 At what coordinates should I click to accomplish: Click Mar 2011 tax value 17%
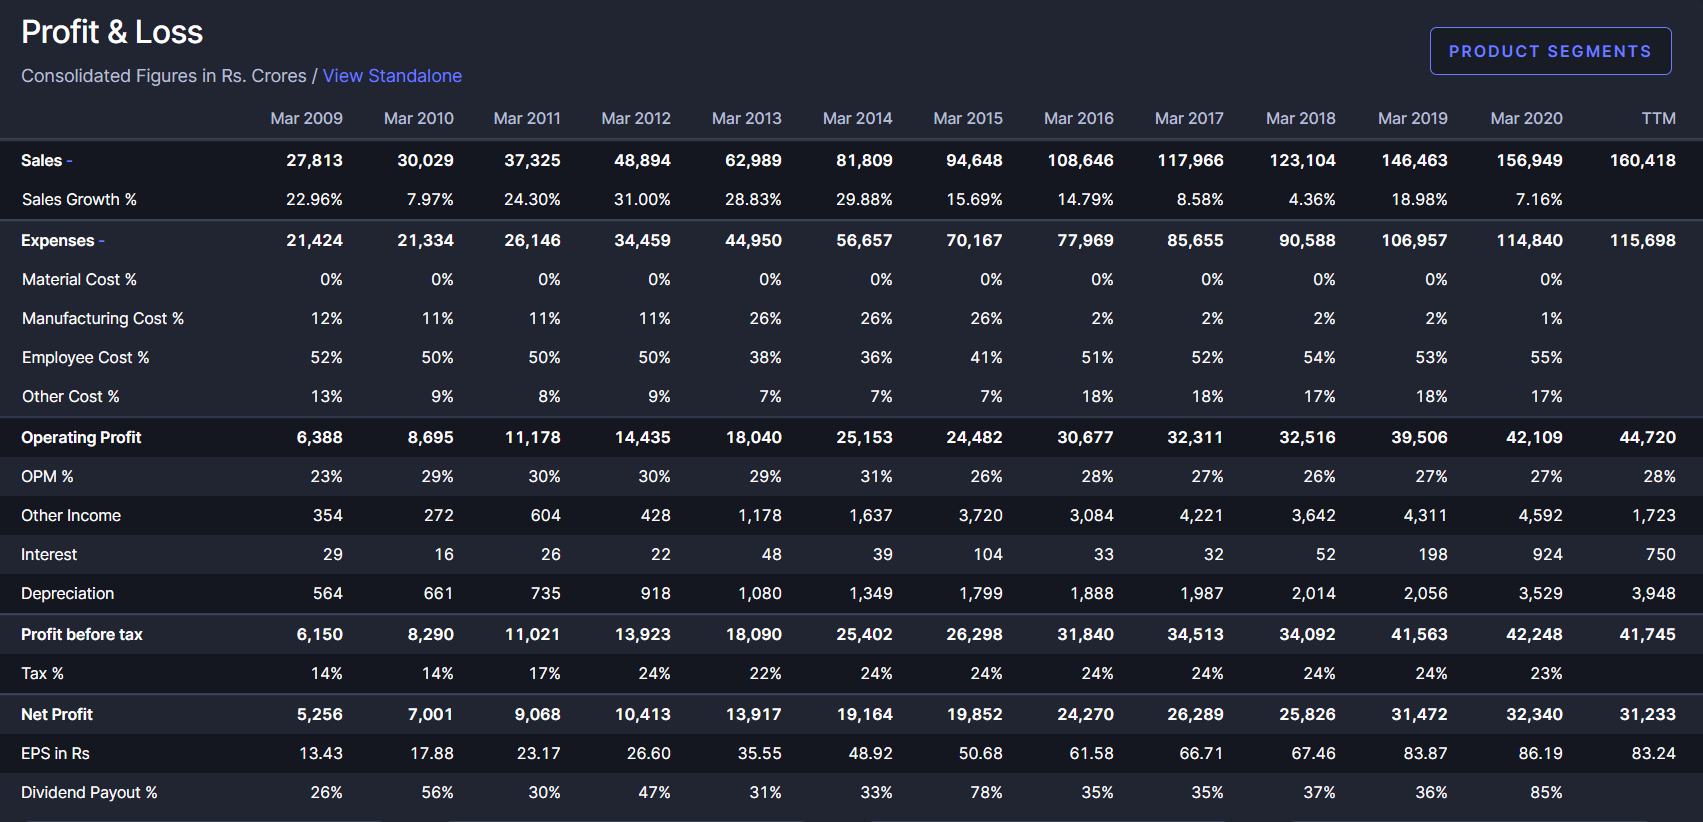pos(544,674)
